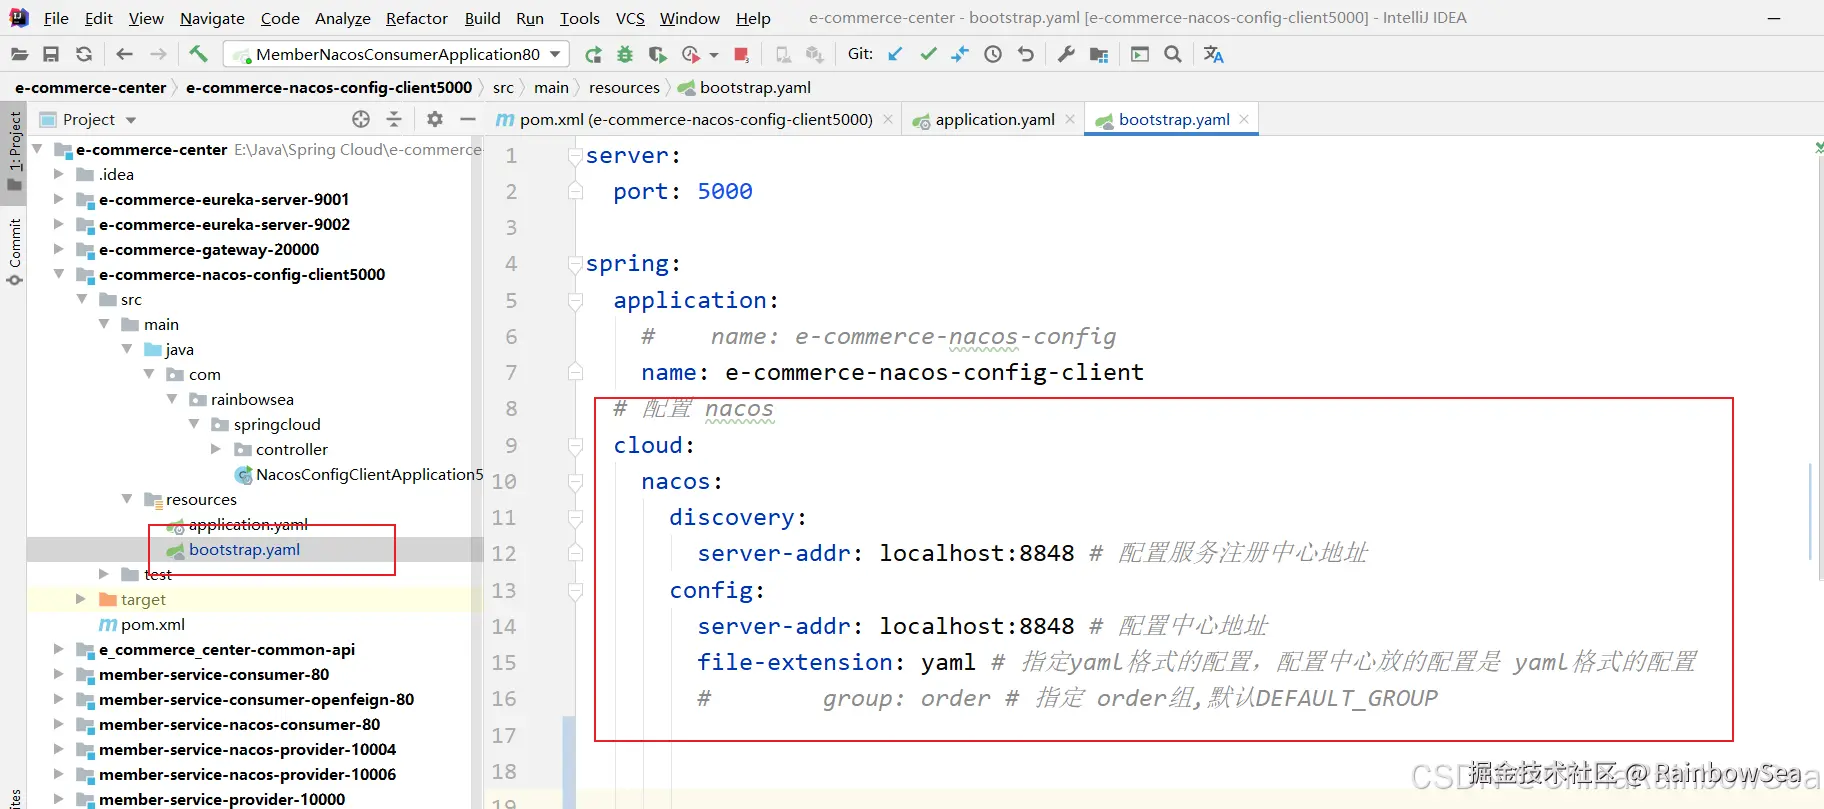Select application.yaml in the project tree

248,524
